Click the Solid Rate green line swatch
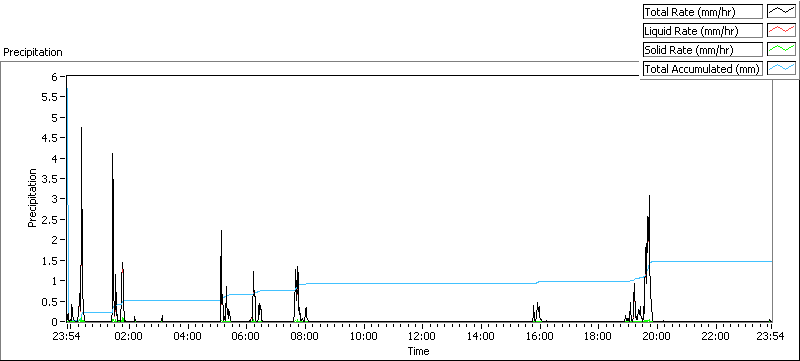 [782, 49]
